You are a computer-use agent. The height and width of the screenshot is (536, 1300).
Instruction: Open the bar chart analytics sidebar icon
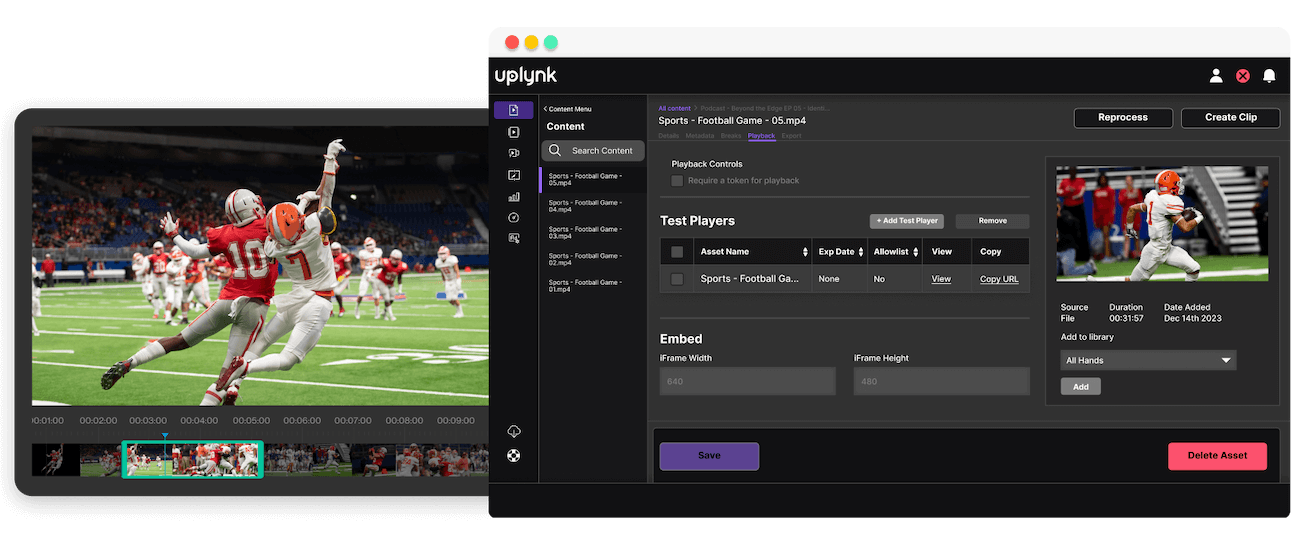click(513, 197)
